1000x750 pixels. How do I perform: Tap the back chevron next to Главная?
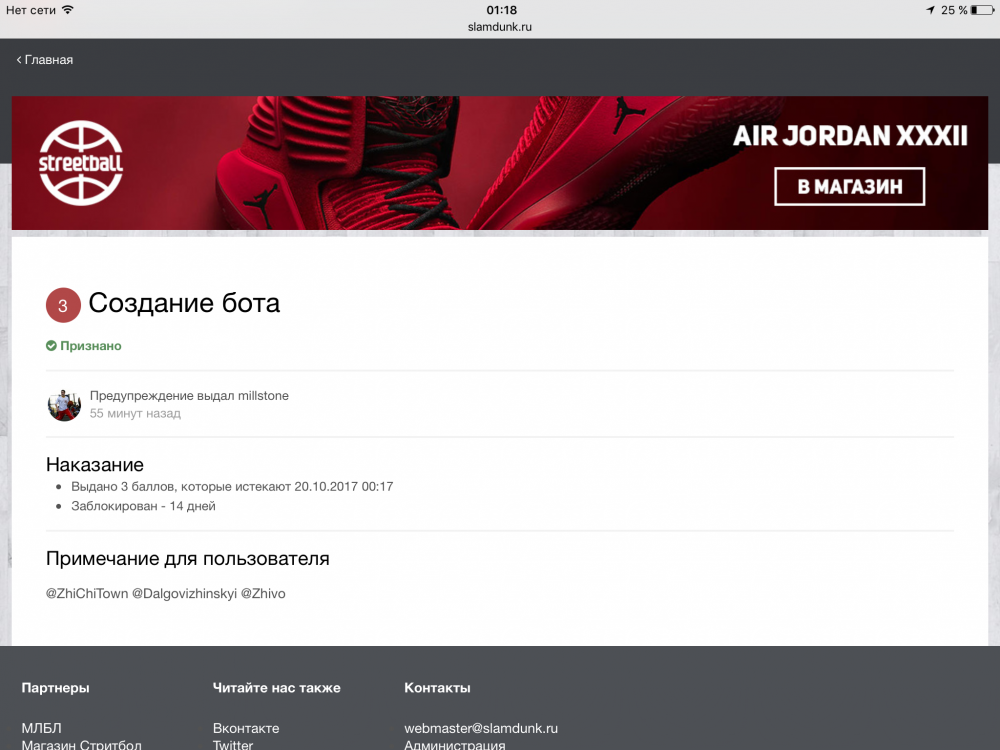click(19, 60)
